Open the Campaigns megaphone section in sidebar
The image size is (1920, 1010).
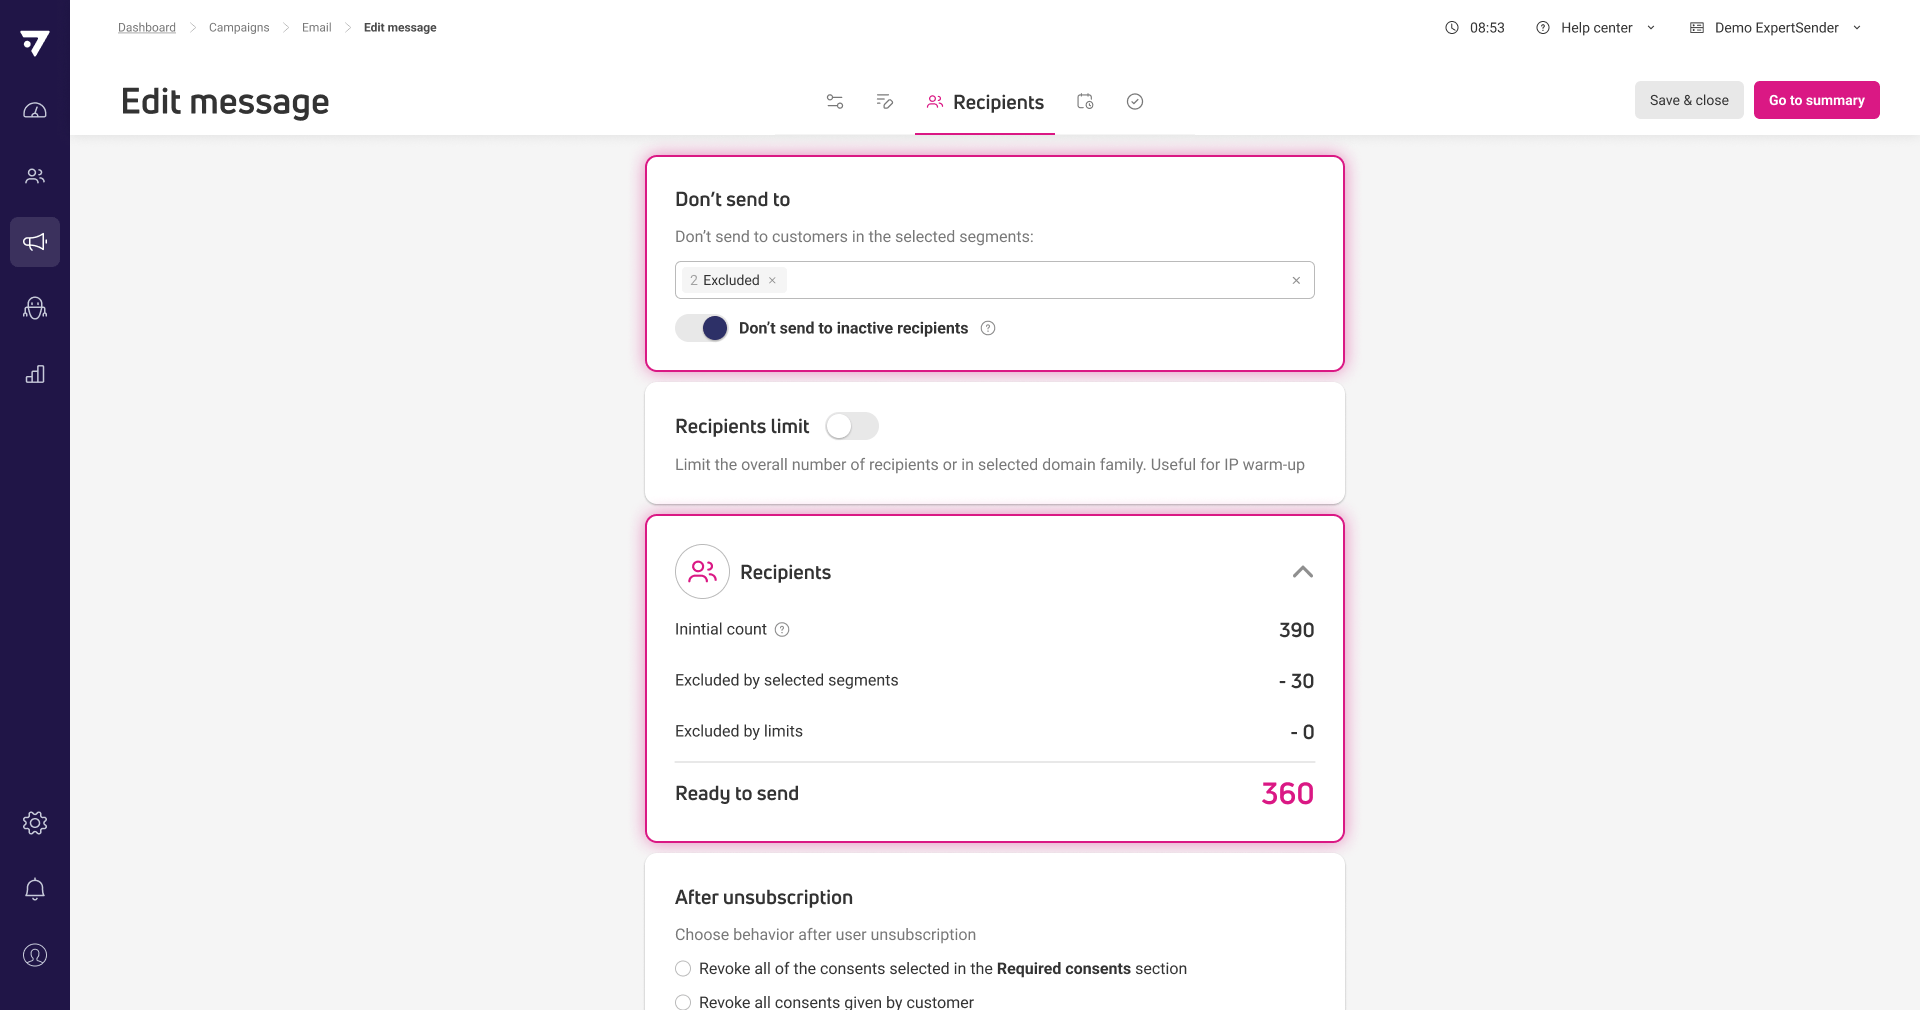[x=35, y=241]
